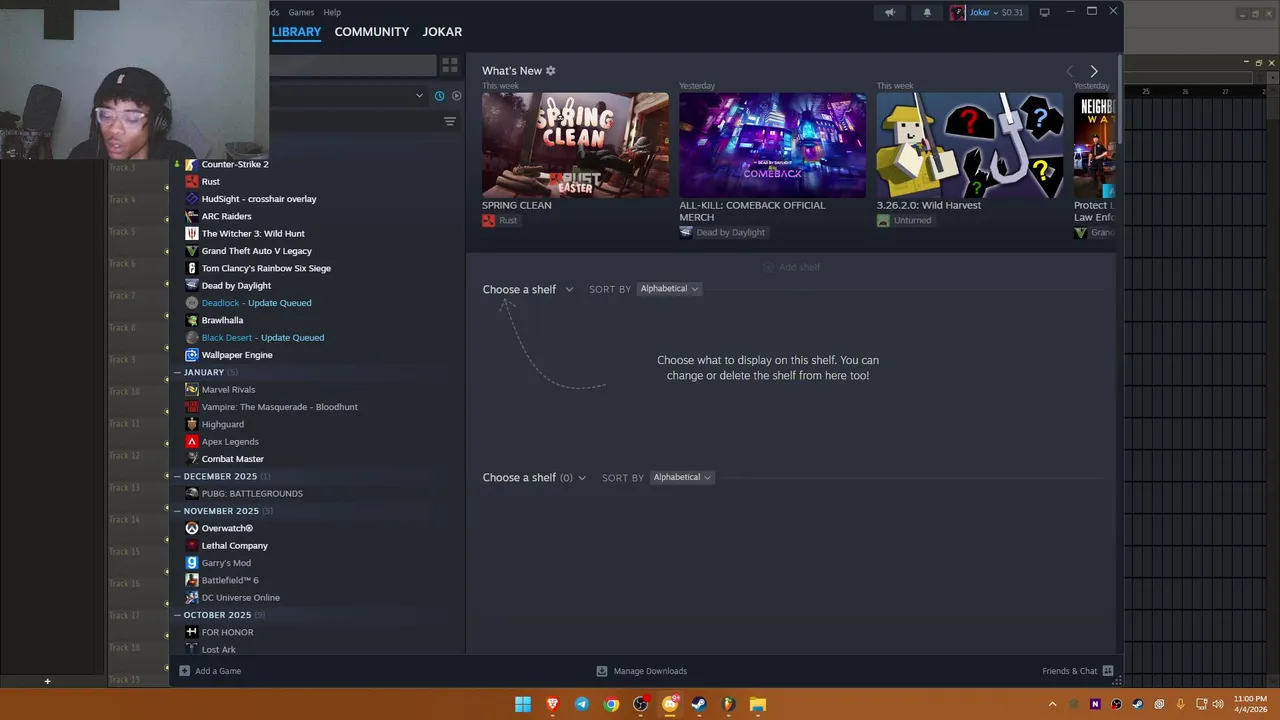Open first shelf Alphabetical sort dropdown
The image size is (1280, 720).
[x=669, y=289]
